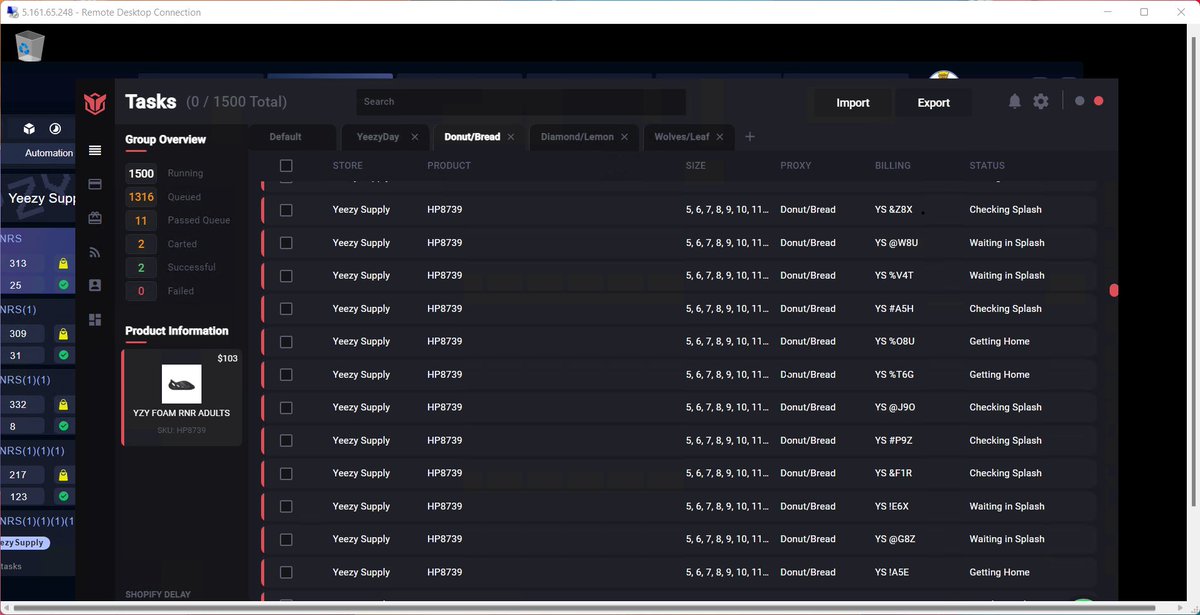The width and height of the screenshot is (1200, 615).
Task: Click the STATUS column header
Action: tap(987, 166)
